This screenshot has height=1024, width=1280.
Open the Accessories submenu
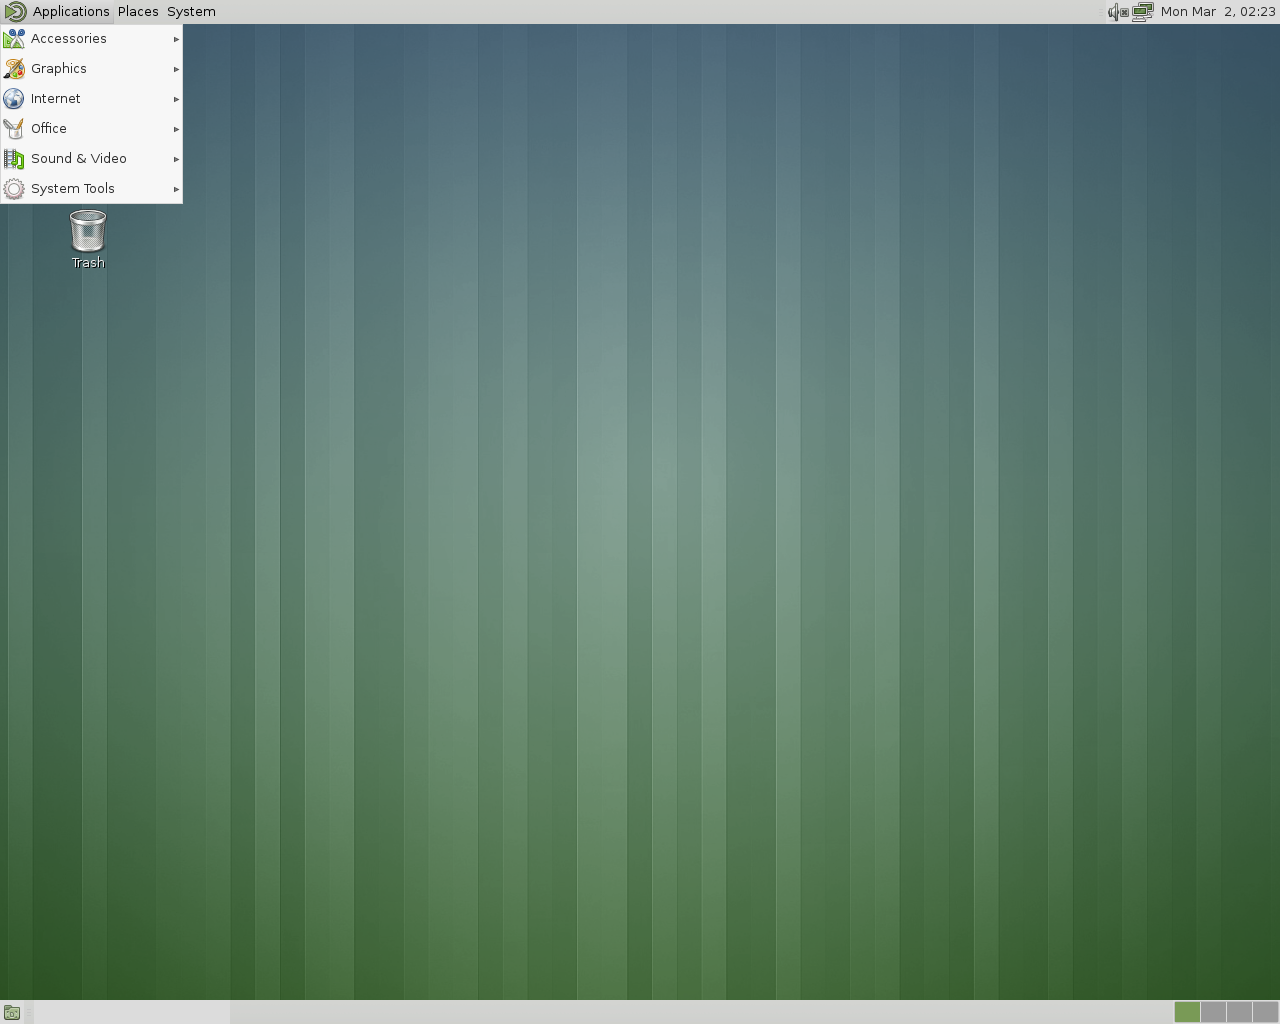pyautogui.click(x=91, y=39)
